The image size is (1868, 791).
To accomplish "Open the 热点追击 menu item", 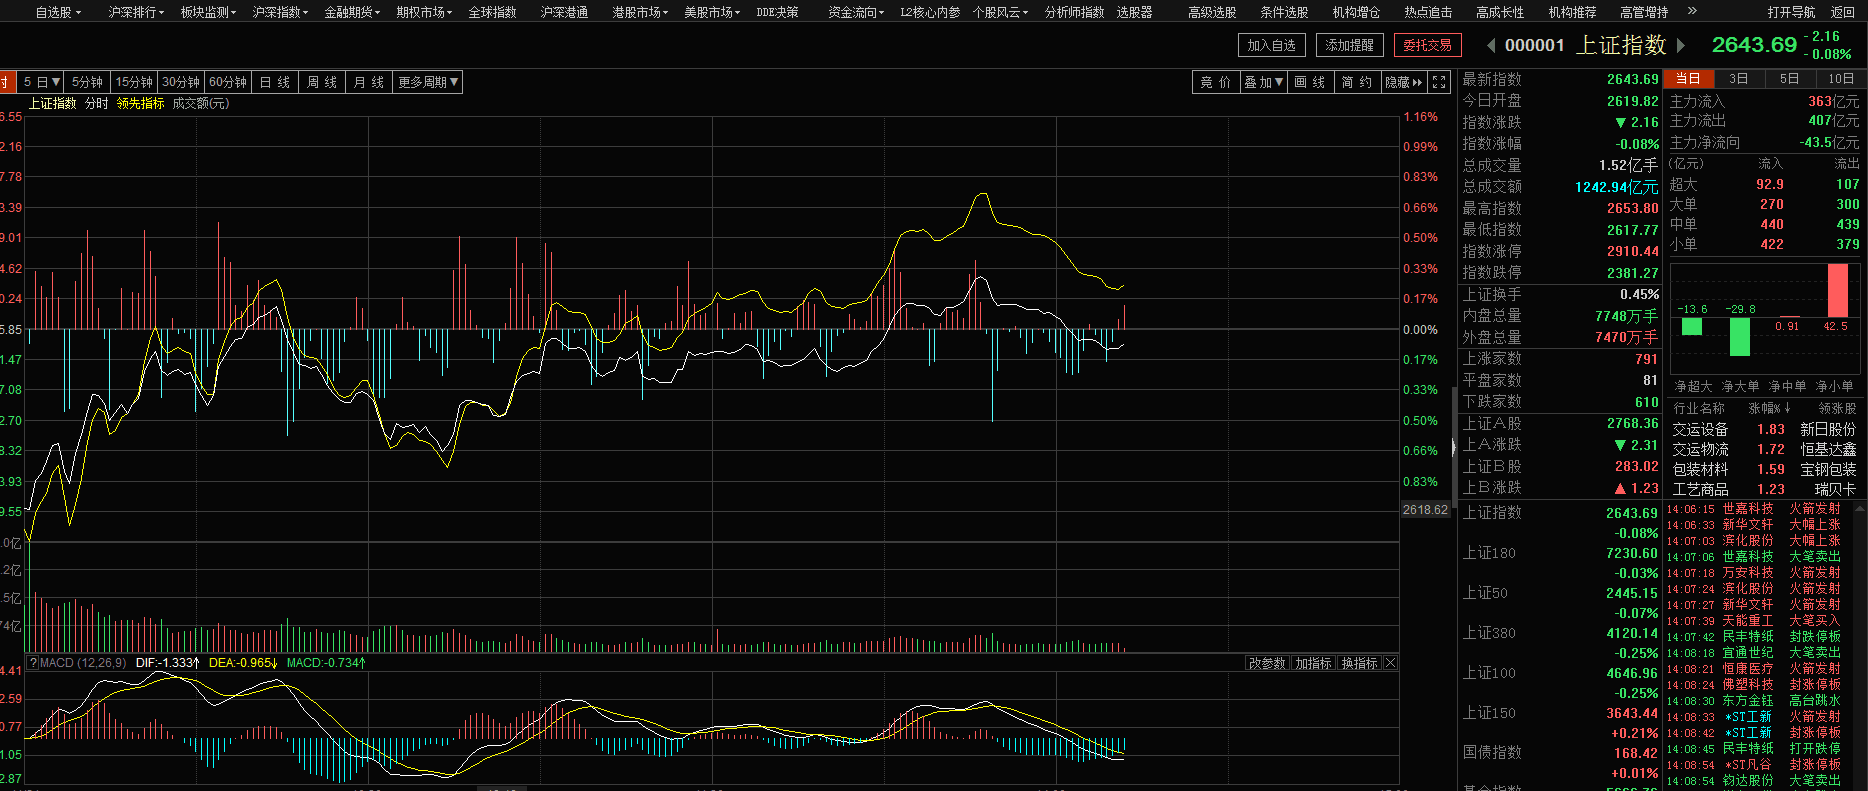I will (1428, 12).
